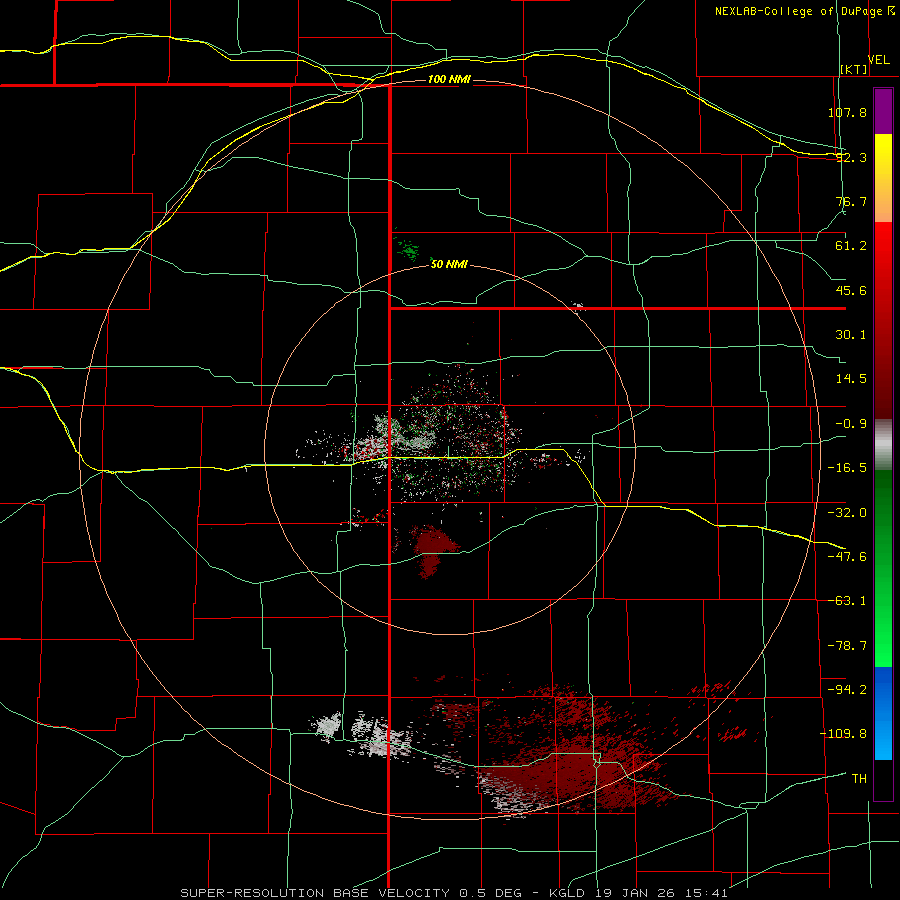Click the -109.8 velocity scale value
900x900 pixels.
pyautogui.click(x=843, y=734)
